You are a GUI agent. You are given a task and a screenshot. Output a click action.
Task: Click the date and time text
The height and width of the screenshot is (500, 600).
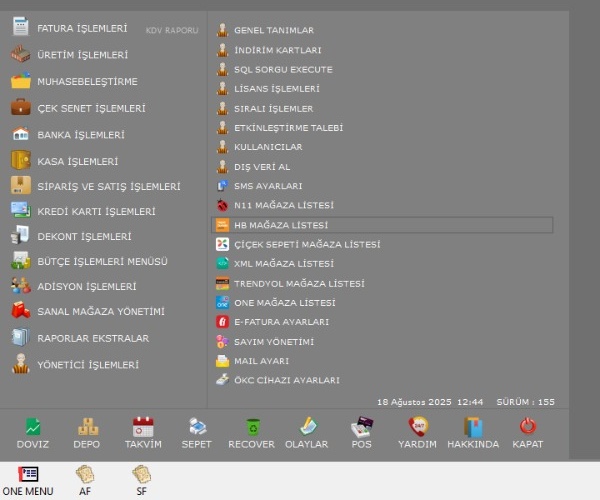coord(430,402)
